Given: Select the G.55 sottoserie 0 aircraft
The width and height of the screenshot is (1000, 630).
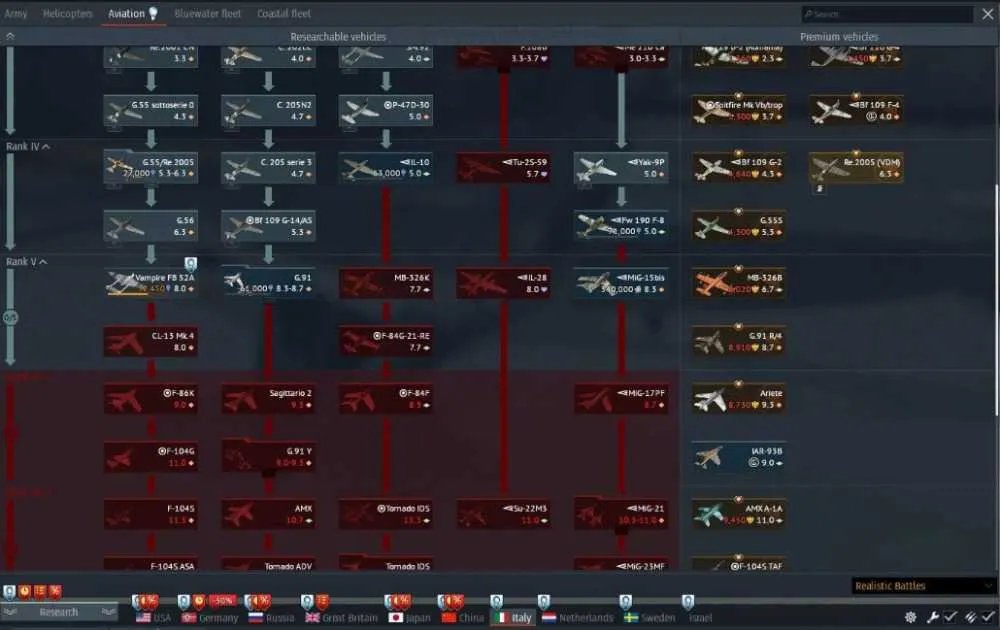Looking at the screenshot, I should coord(151,110).
